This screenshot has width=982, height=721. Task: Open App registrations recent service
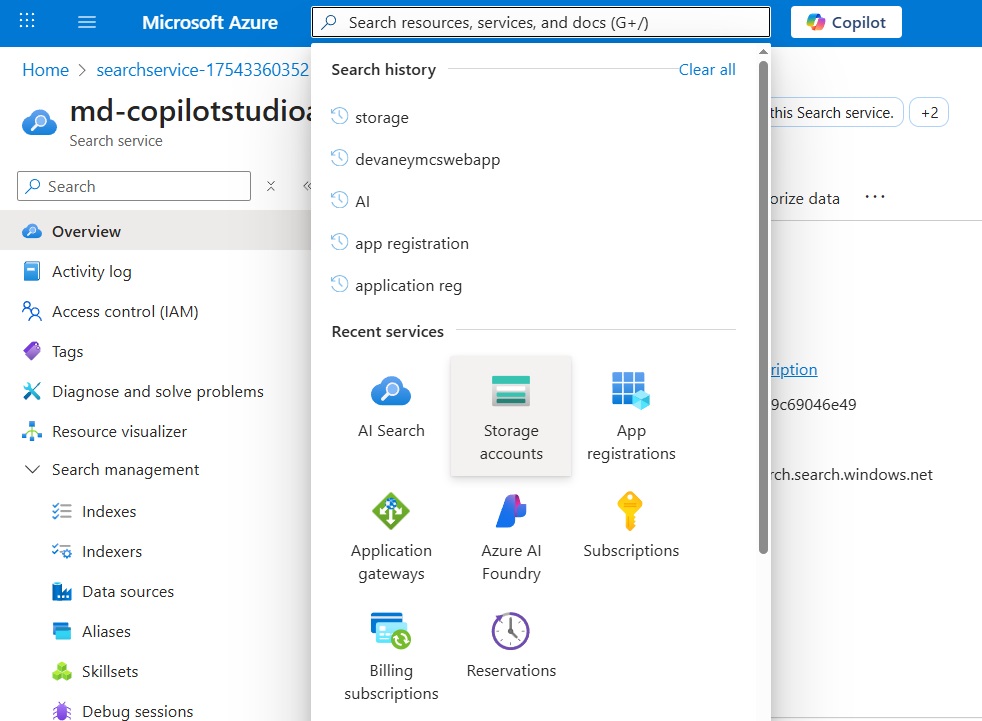[631, 416]
